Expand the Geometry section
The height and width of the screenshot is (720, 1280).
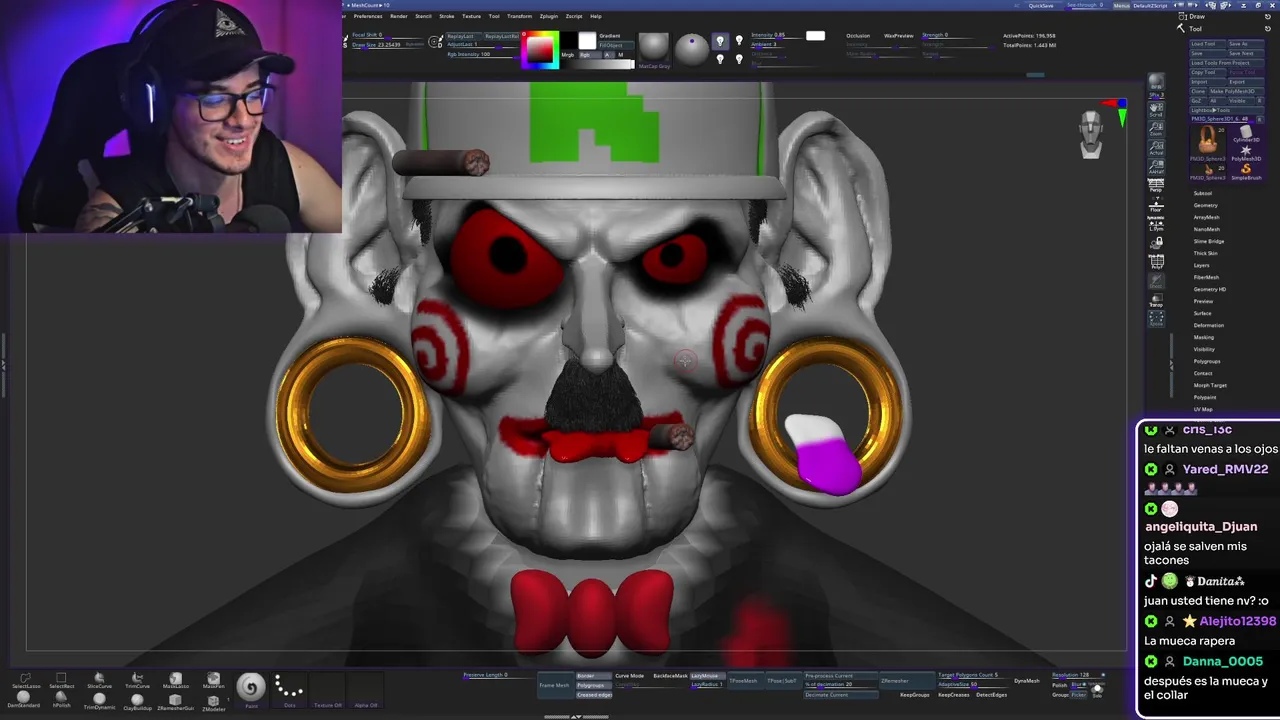point(1205,205)
